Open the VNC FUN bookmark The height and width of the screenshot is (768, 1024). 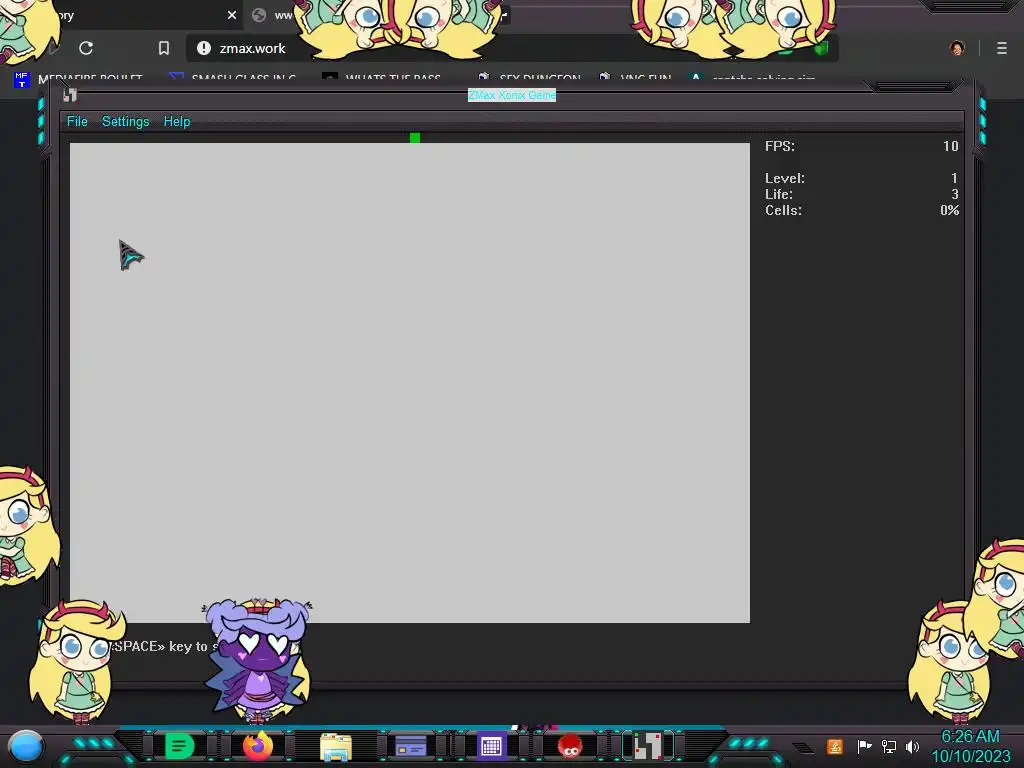click(x=635, y=79)
